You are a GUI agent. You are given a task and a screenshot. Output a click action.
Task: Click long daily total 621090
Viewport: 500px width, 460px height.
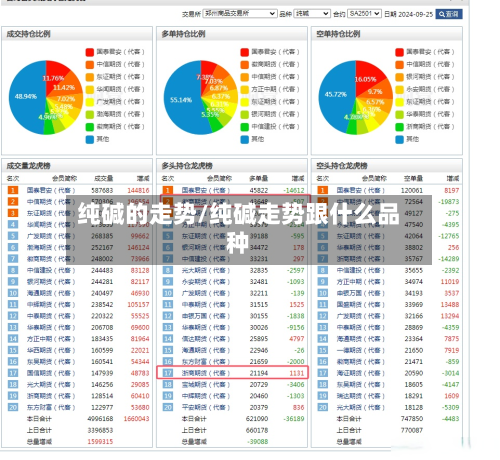click(257, 419)
